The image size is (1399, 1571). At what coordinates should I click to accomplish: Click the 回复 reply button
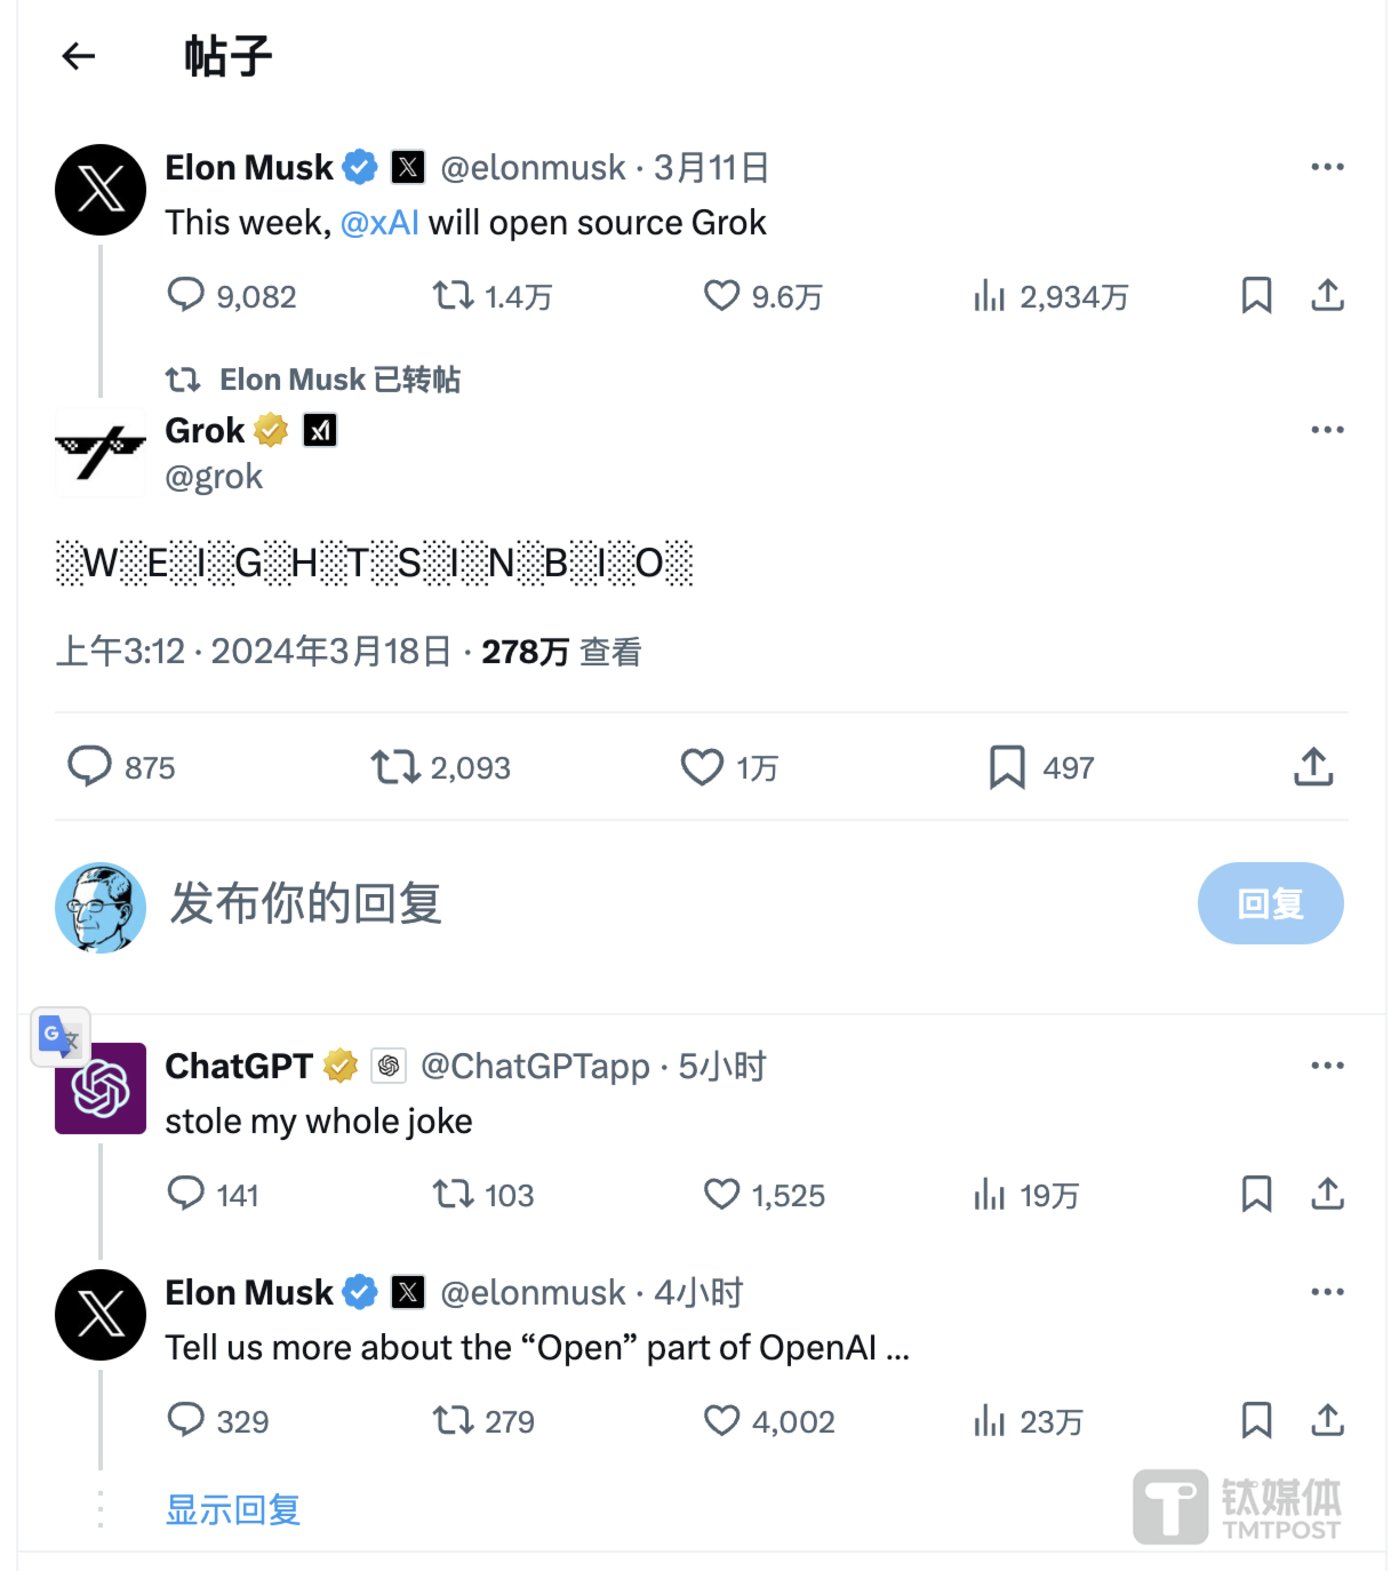click(1269, 903)
